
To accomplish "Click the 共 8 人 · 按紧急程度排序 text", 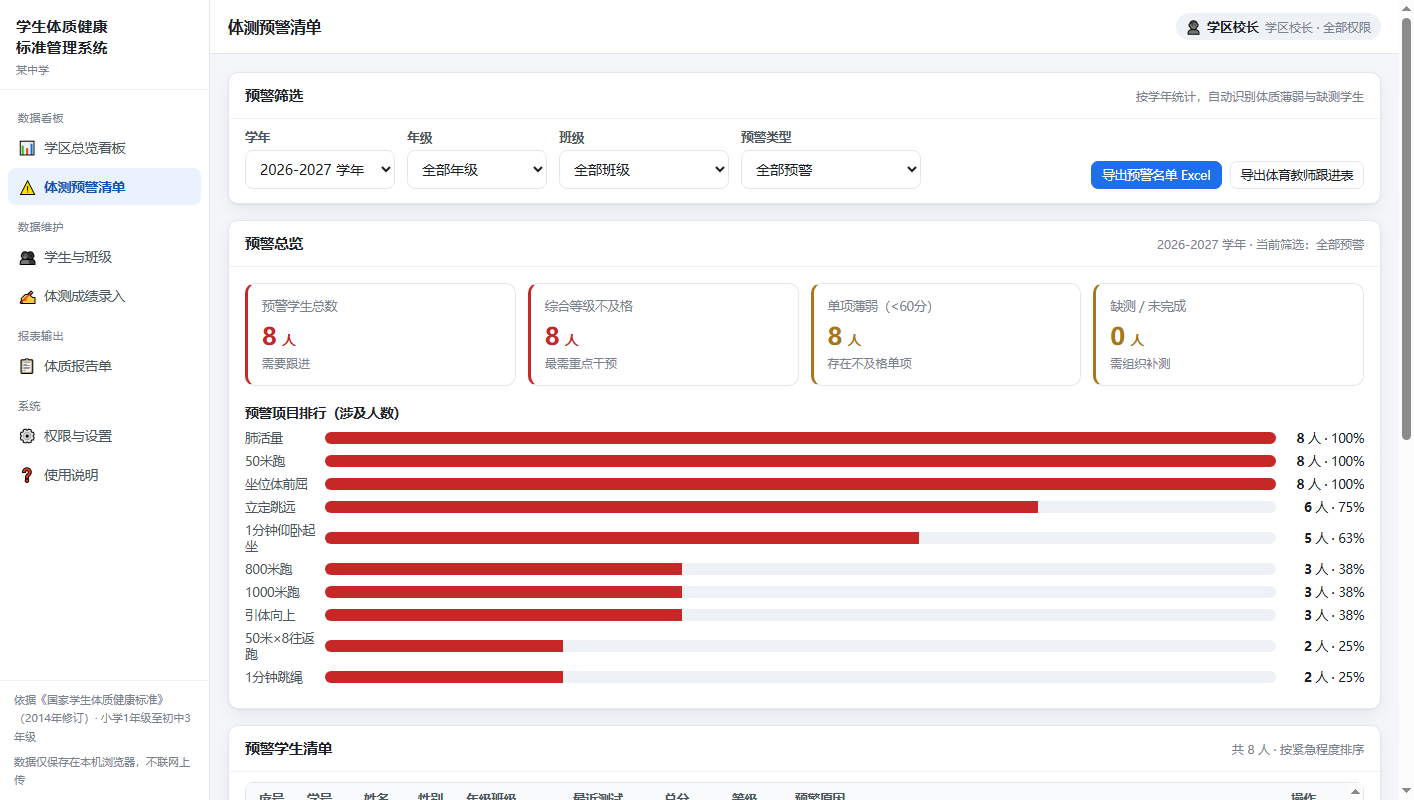I will (1298, 749).
